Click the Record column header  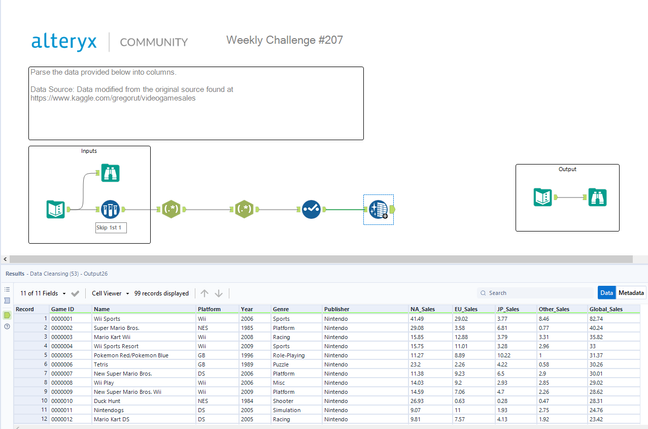click(x=32, y=309)
